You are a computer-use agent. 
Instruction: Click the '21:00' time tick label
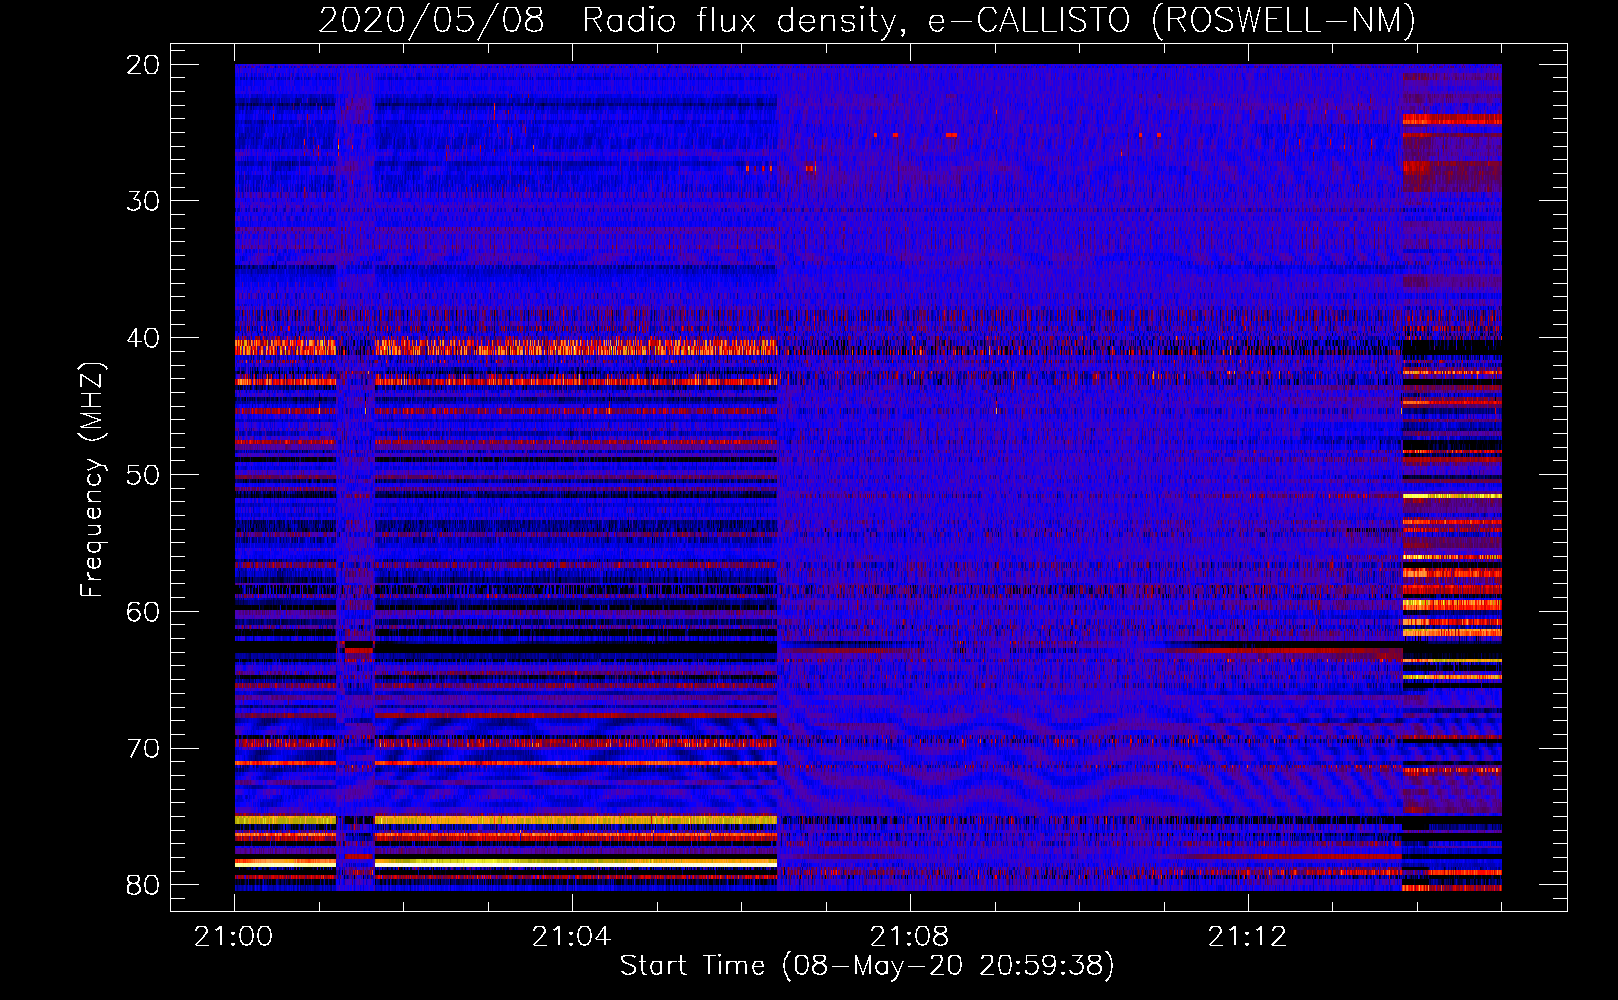[234, 937]
